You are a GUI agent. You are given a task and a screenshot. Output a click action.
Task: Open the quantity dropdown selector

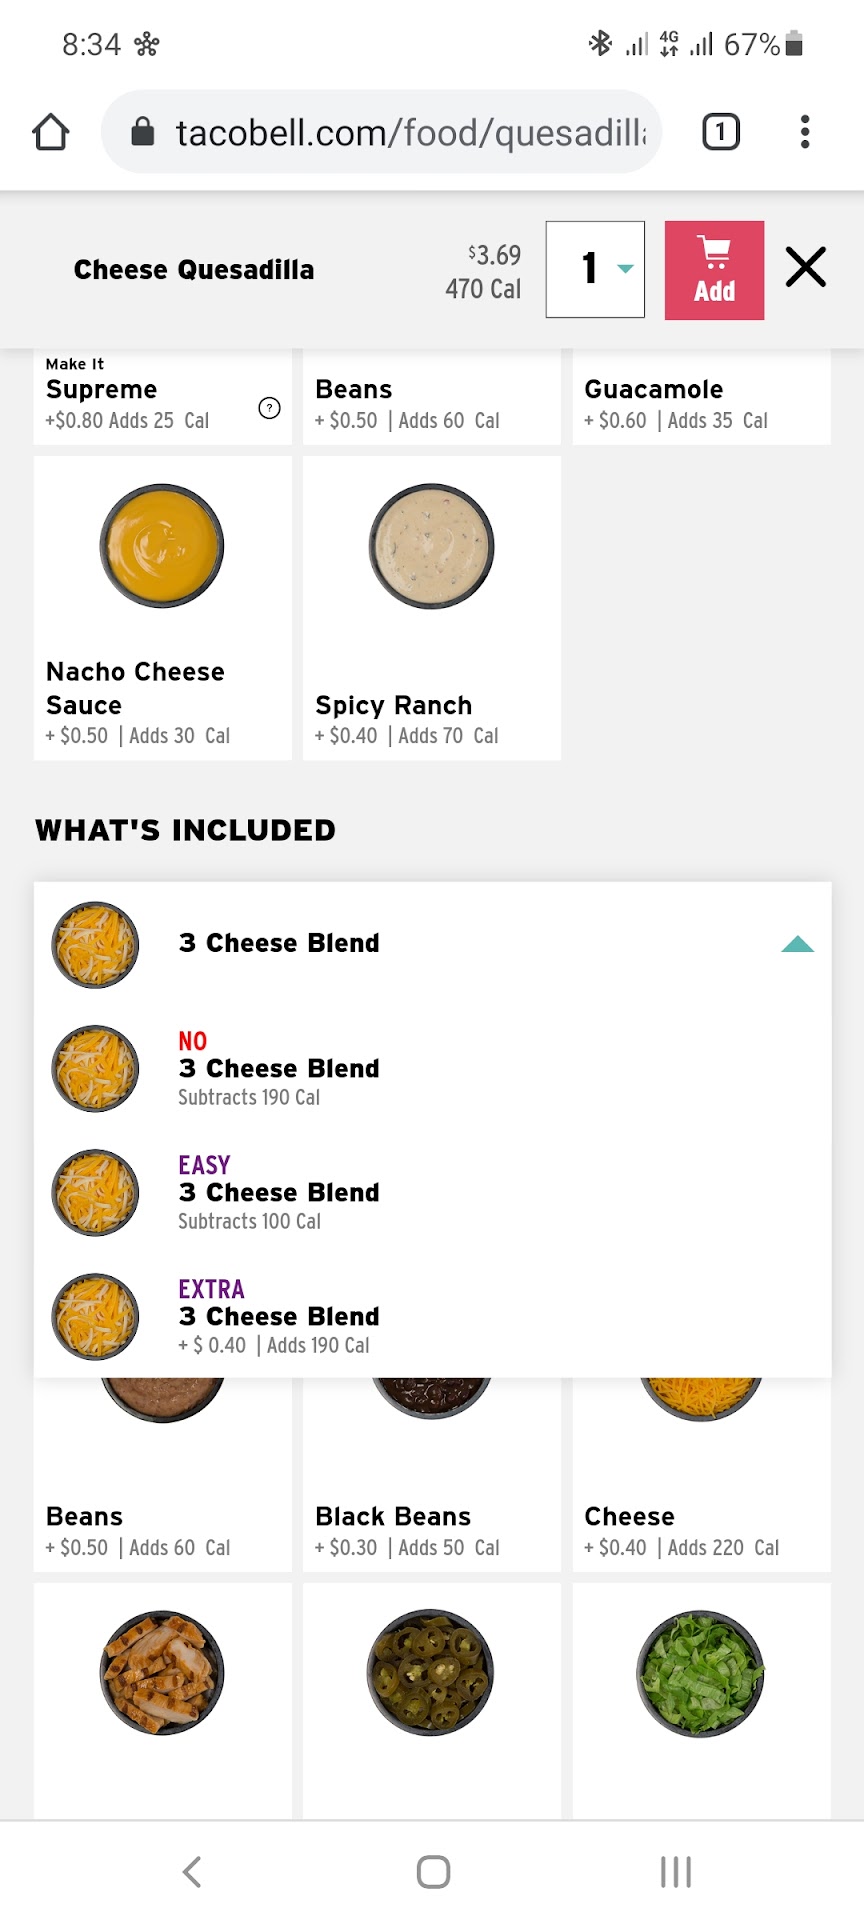595,269
